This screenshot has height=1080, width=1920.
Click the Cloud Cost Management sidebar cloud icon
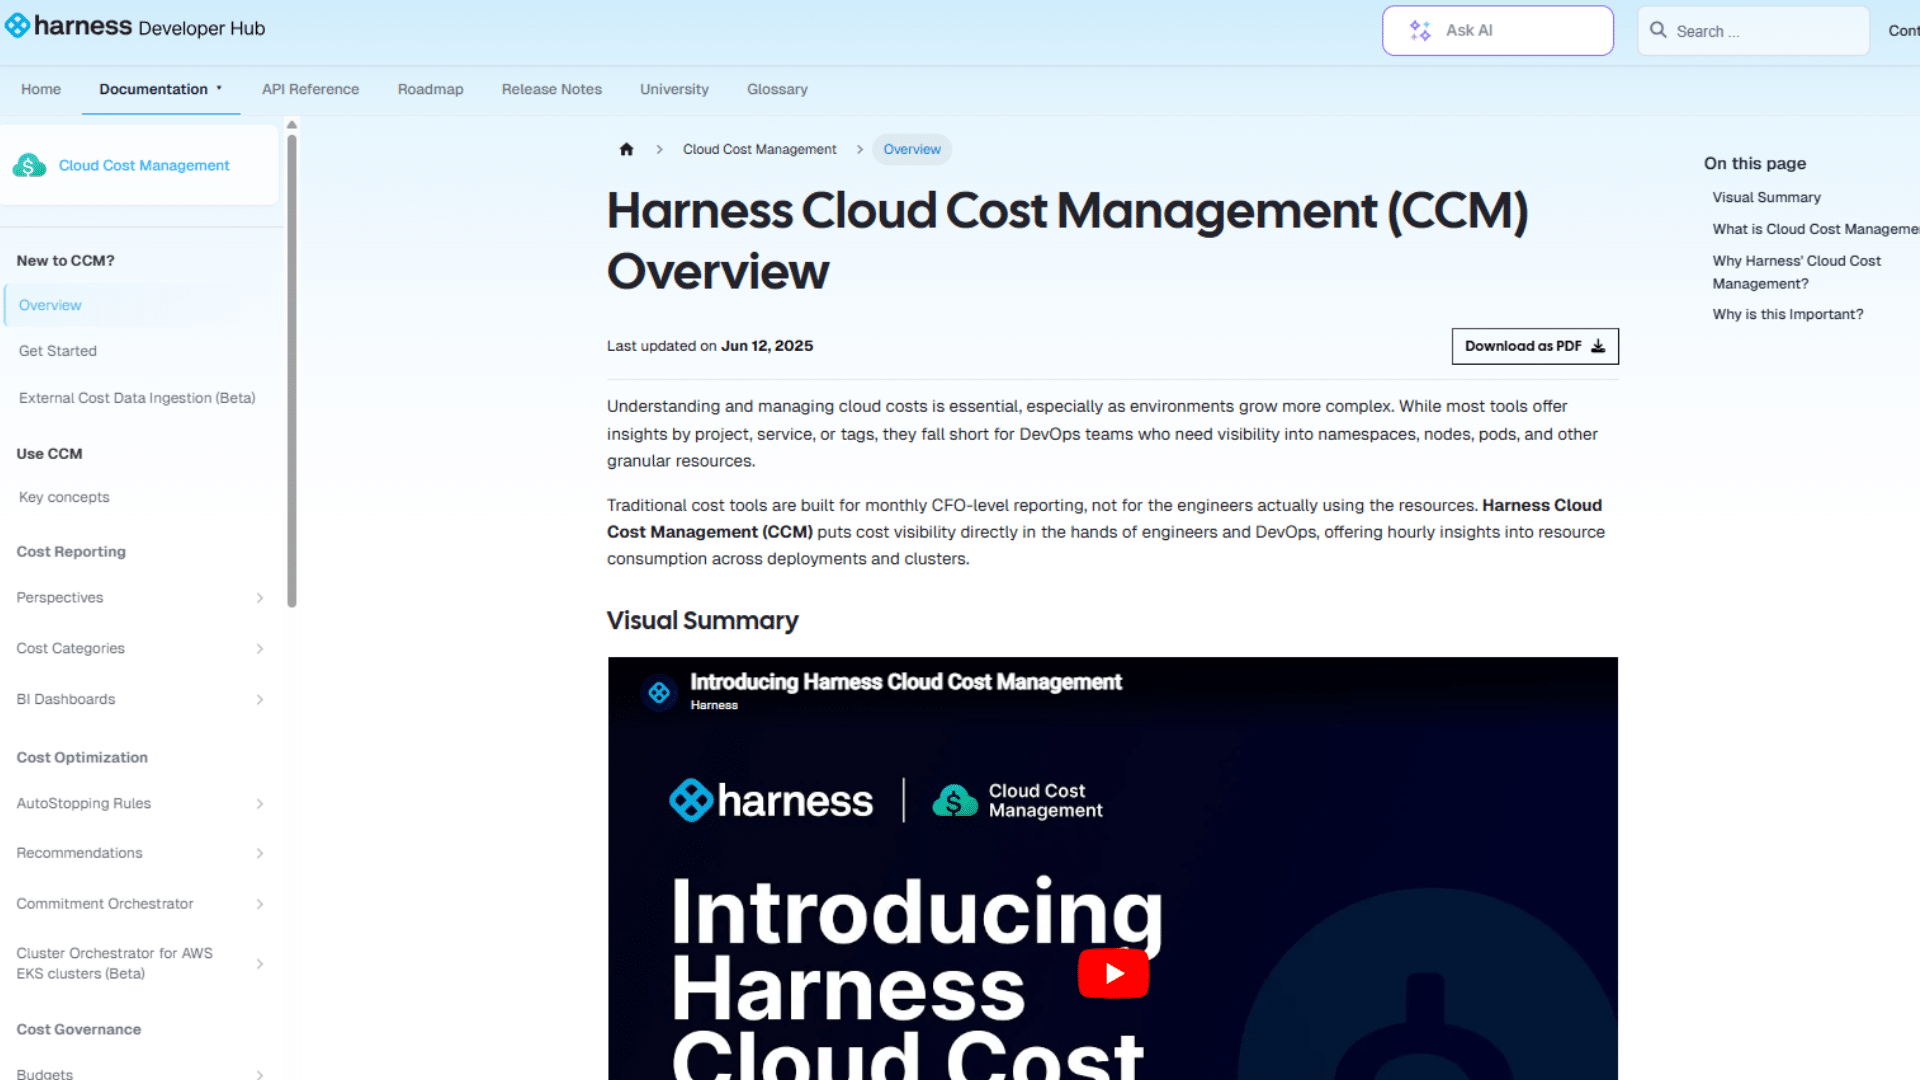click(x=30, y=165)
